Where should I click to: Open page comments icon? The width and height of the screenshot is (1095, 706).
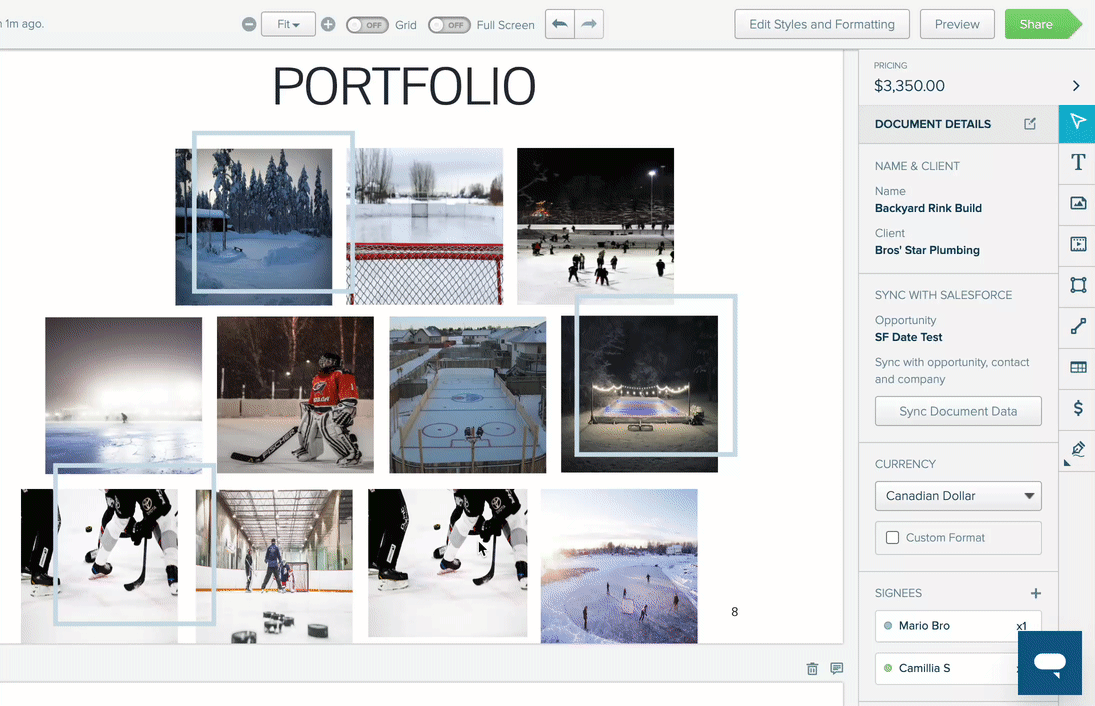837,668
